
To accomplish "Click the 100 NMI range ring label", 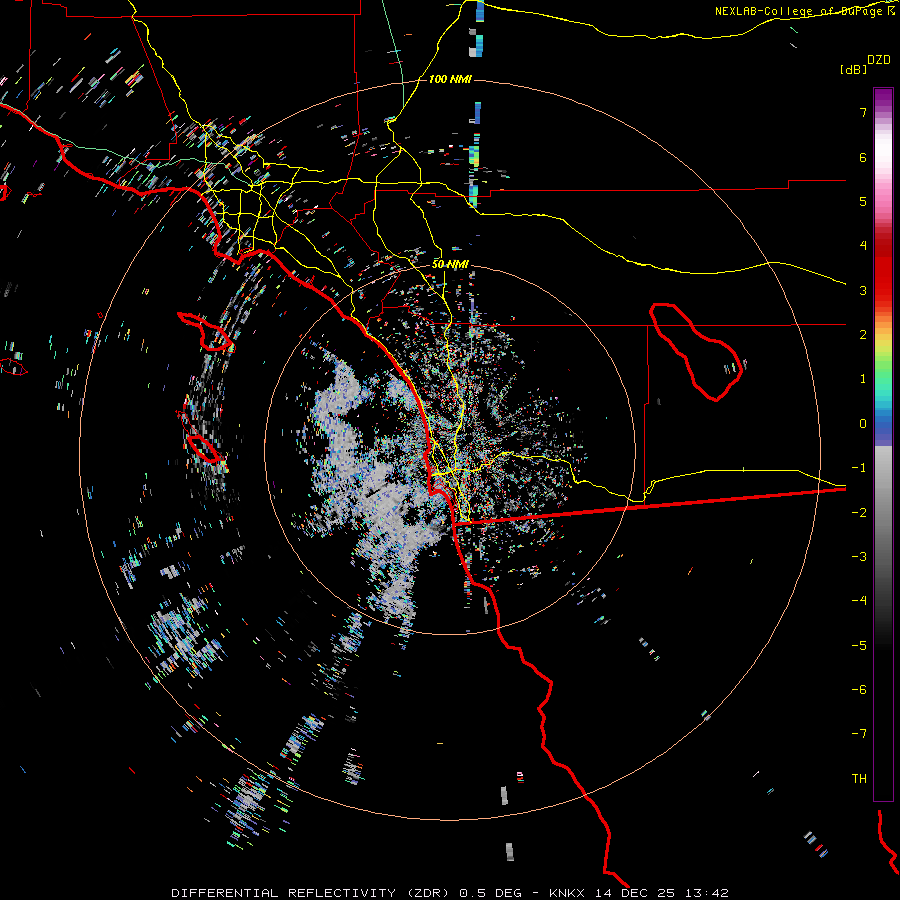I will (x=450, y=79).
